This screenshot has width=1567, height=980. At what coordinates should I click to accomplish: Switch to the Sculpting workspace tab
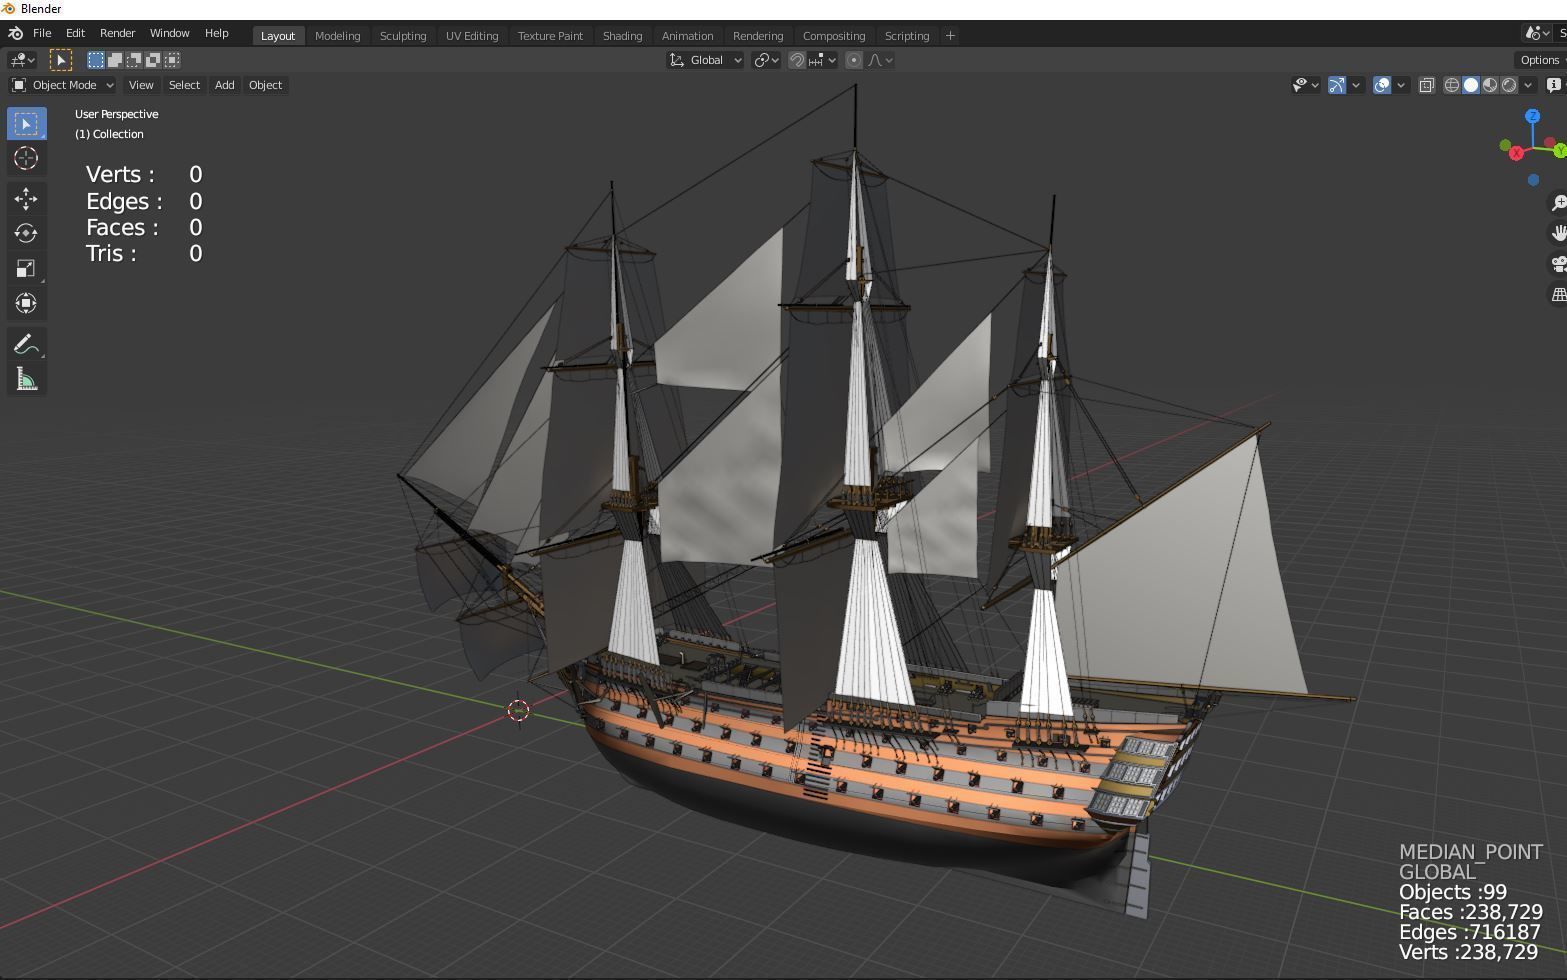pos(403,36)
